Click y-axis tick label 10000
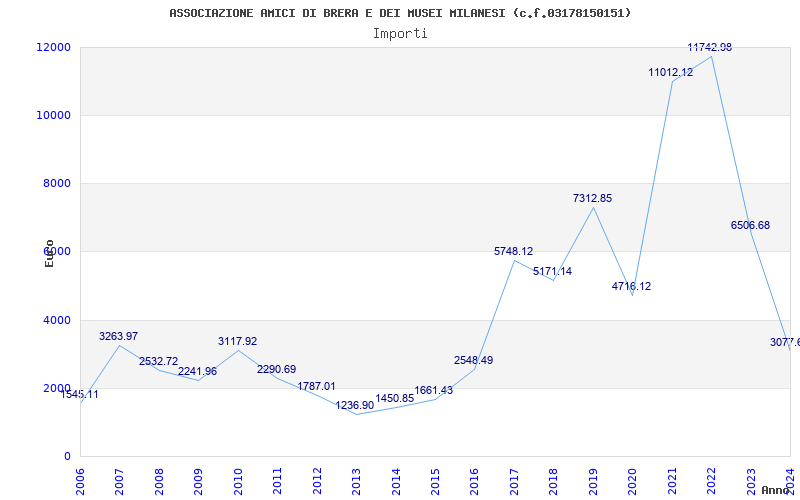 (x=54, y=115)
